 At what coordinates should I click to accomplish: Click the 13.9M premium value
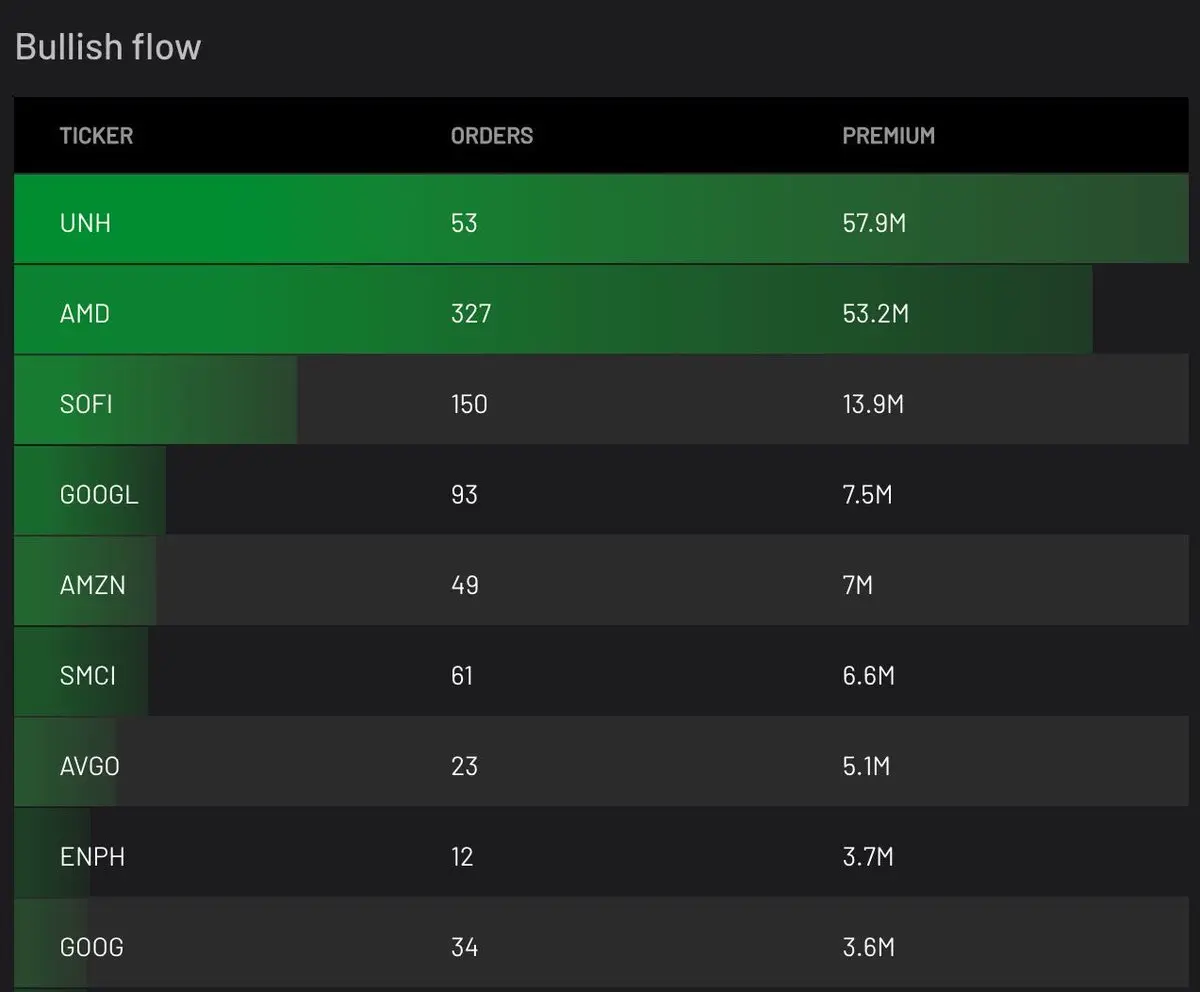pos(873,404)
